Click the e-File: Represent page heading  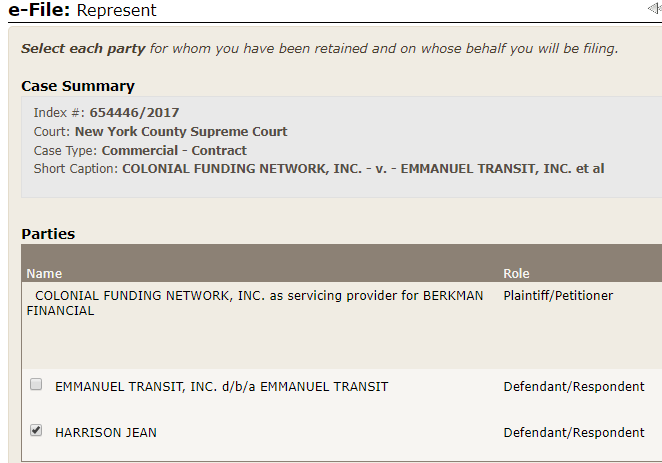click(x=88, y=10)
